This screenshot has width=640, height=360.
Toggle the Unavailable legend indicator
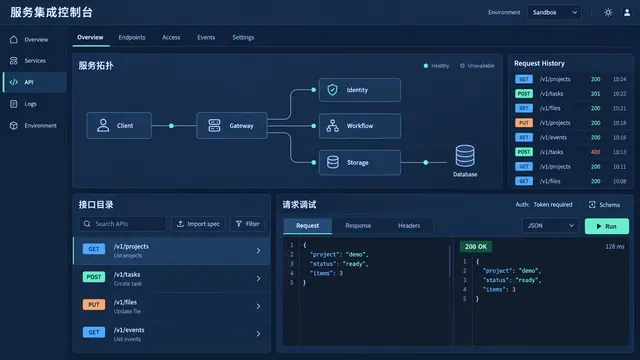pos(477,66)
